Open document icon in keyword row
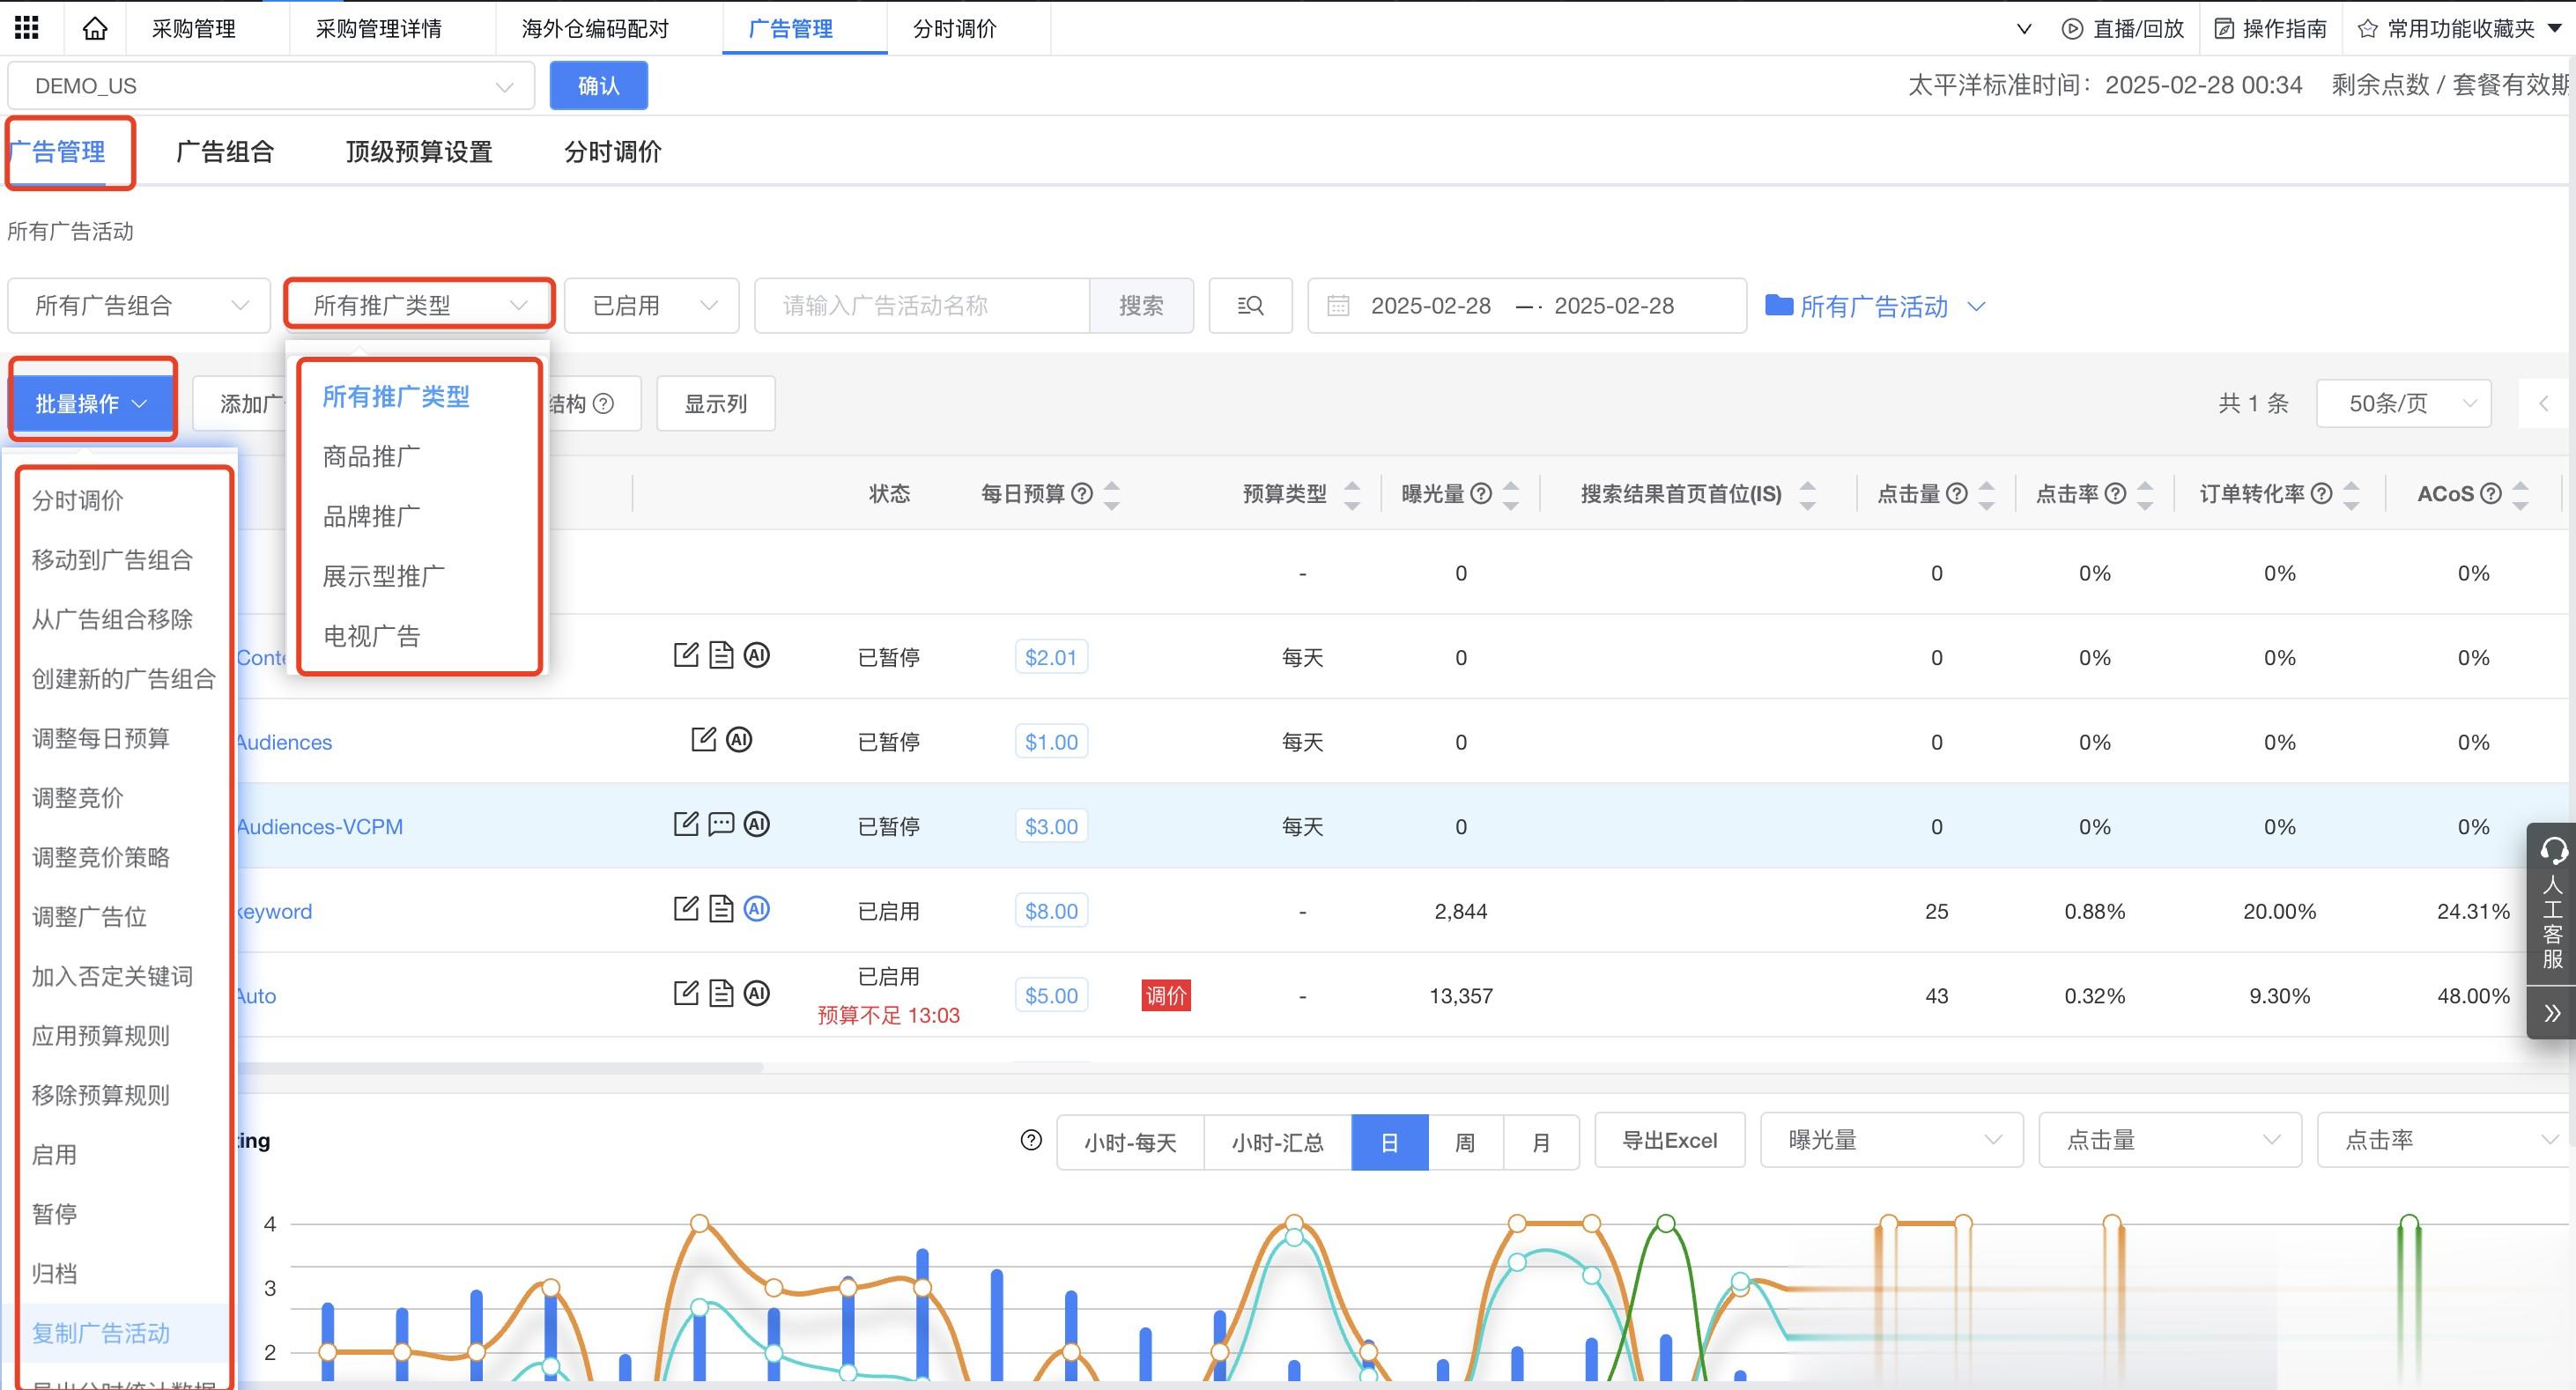 click(x=721, y=909)
